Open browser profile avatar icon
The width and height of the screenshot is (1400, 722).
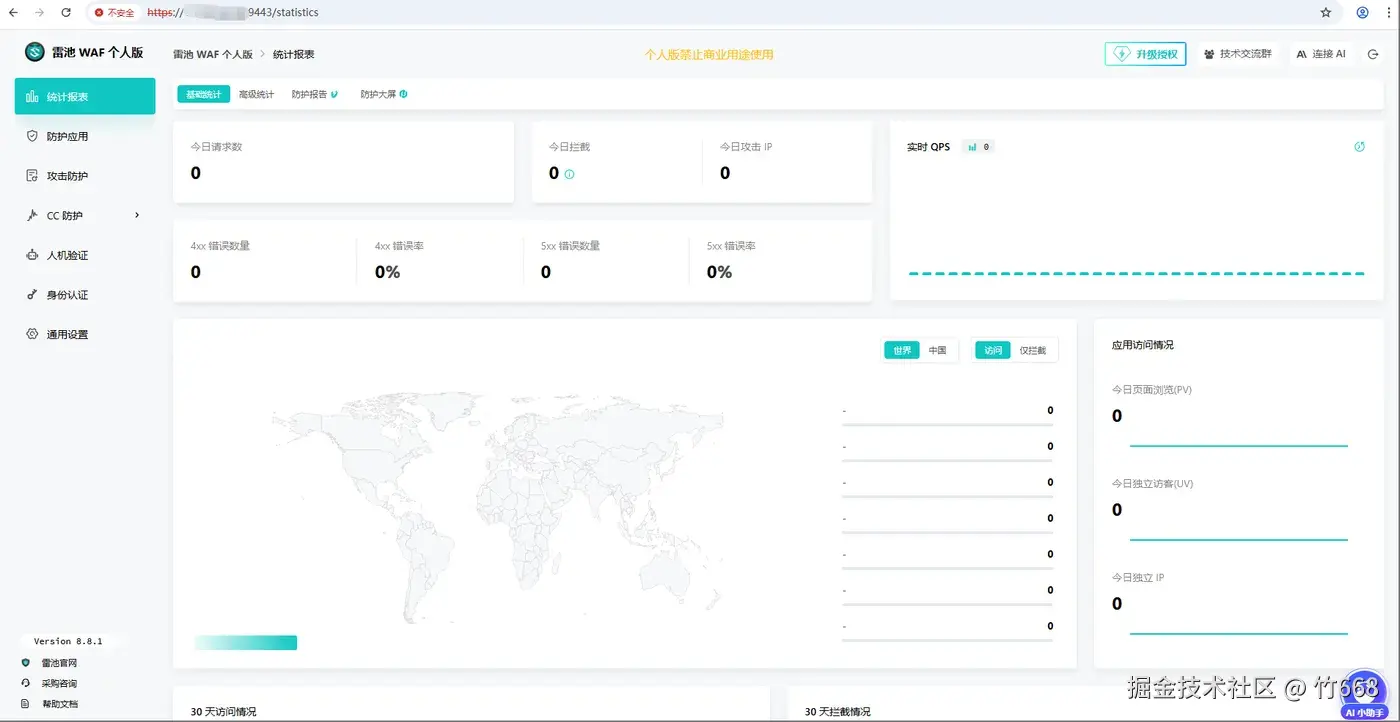coord(1362,13)
